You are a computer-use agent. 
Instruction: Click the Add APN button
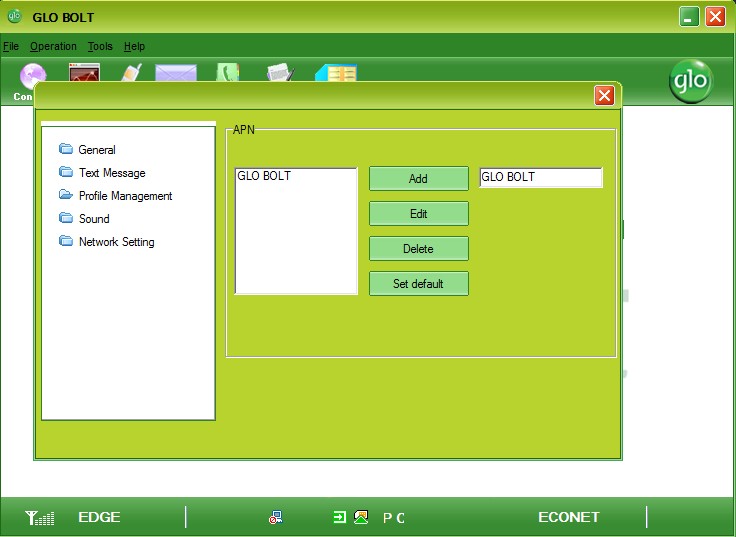tap(418, 179)
